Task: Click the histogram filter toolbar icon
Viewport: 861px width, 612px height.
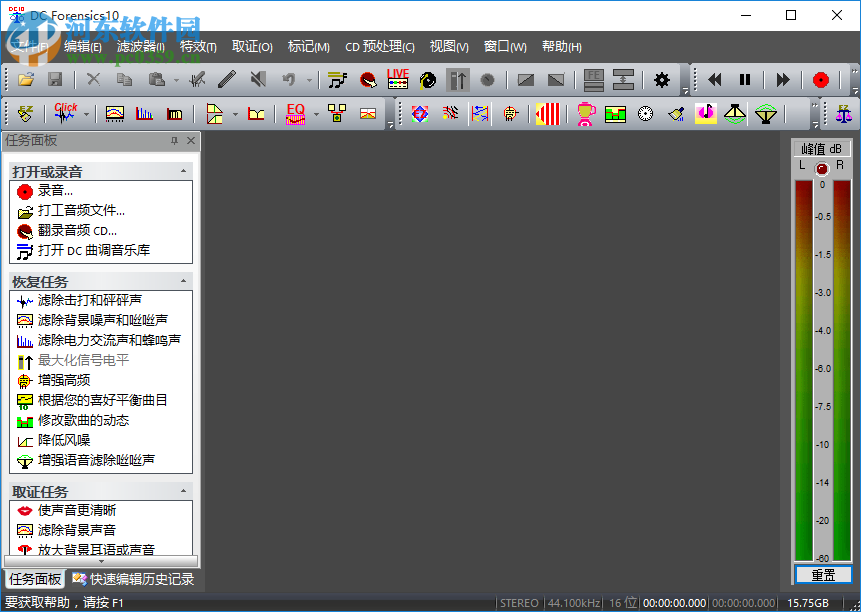Action: (x=144, y=114)
